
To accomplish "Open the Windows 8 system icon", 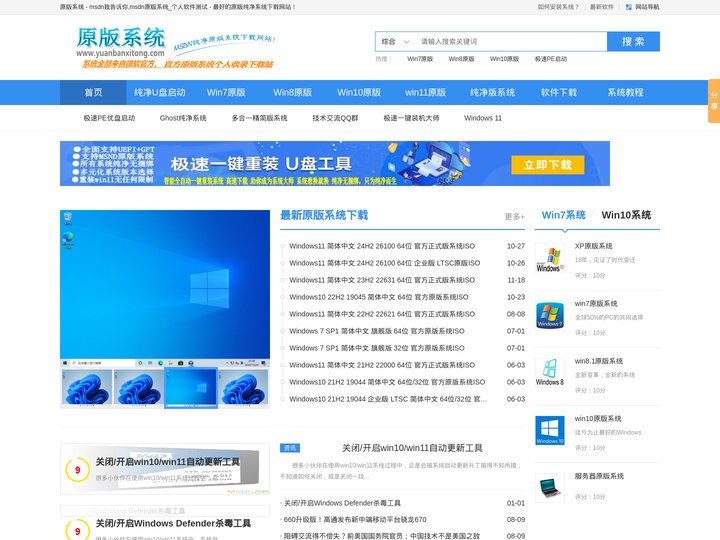I will (x=550, y=373).
